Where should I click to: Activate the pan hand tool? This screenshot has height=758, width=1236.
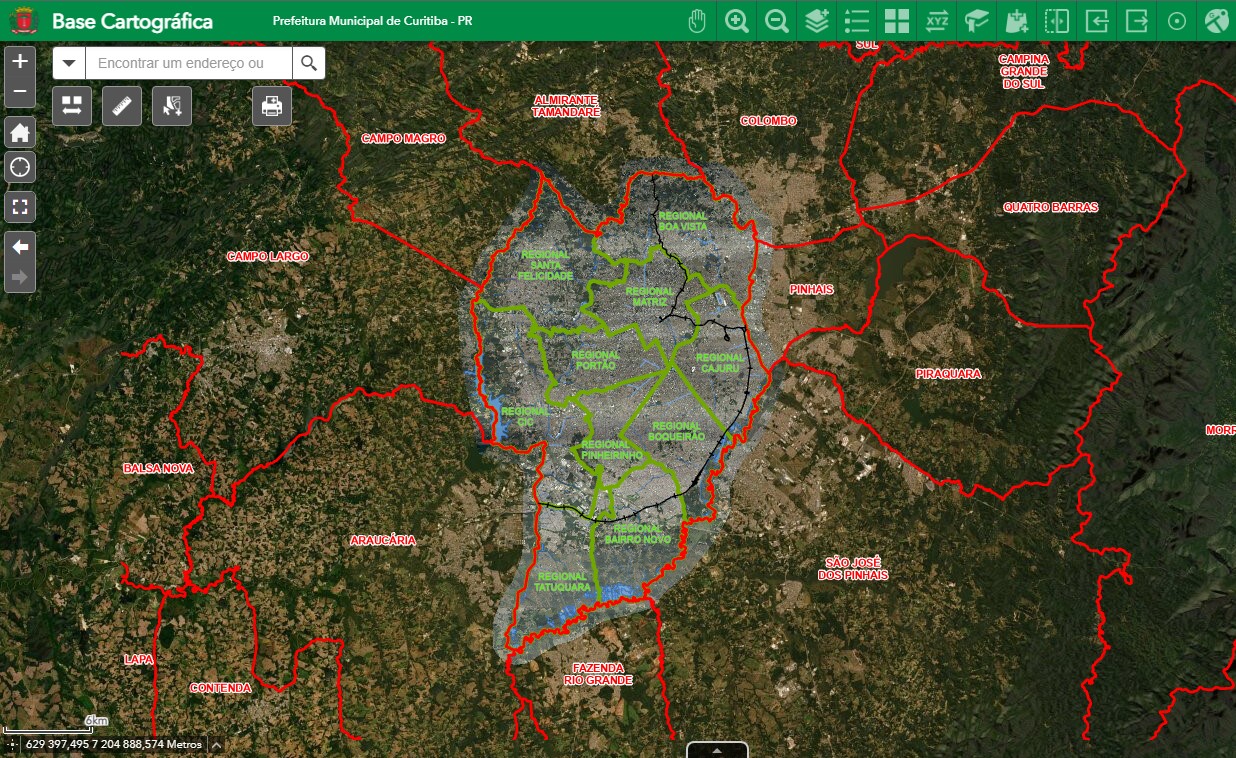click(697, 21)
